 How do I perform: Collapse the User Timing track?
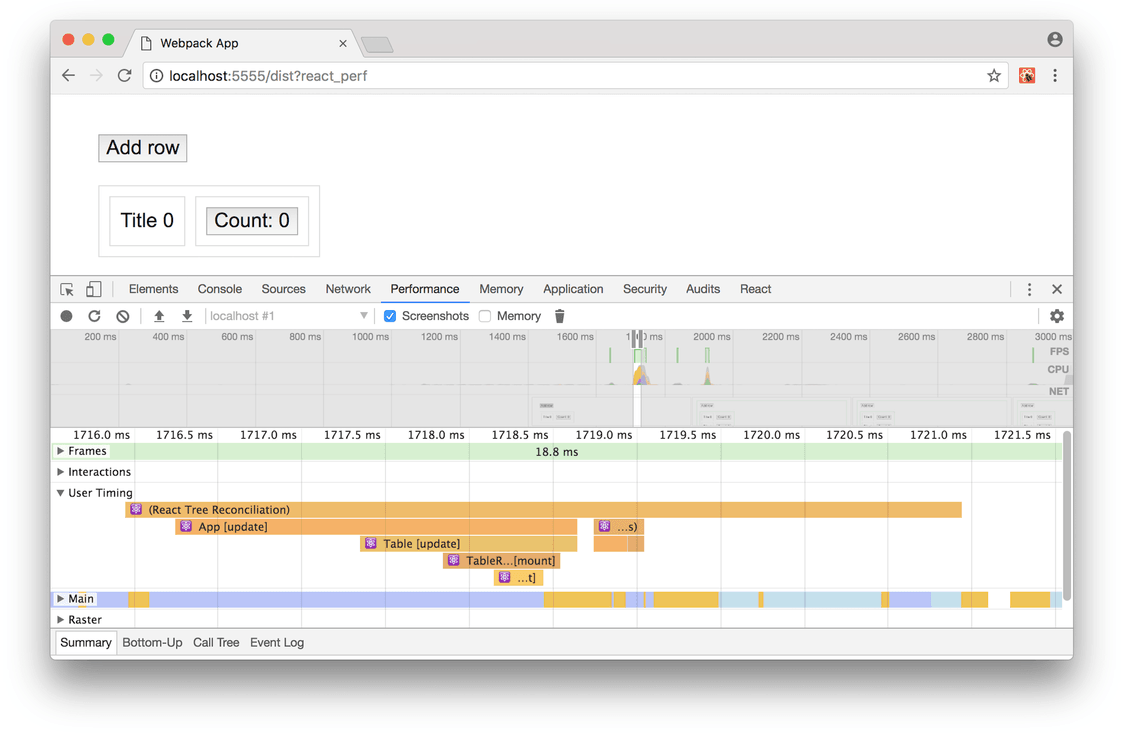pos(60,492)
